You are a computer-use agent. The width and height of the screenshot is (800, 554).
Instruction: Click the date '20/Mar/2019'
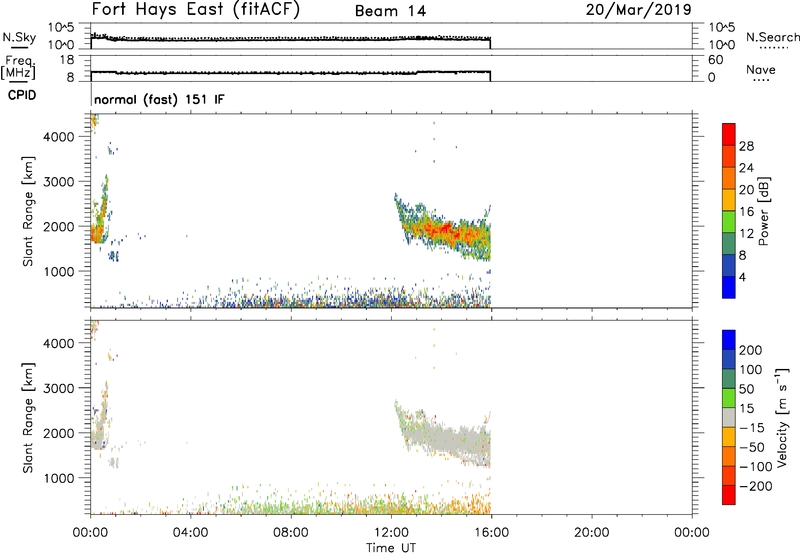pos(639,10)
